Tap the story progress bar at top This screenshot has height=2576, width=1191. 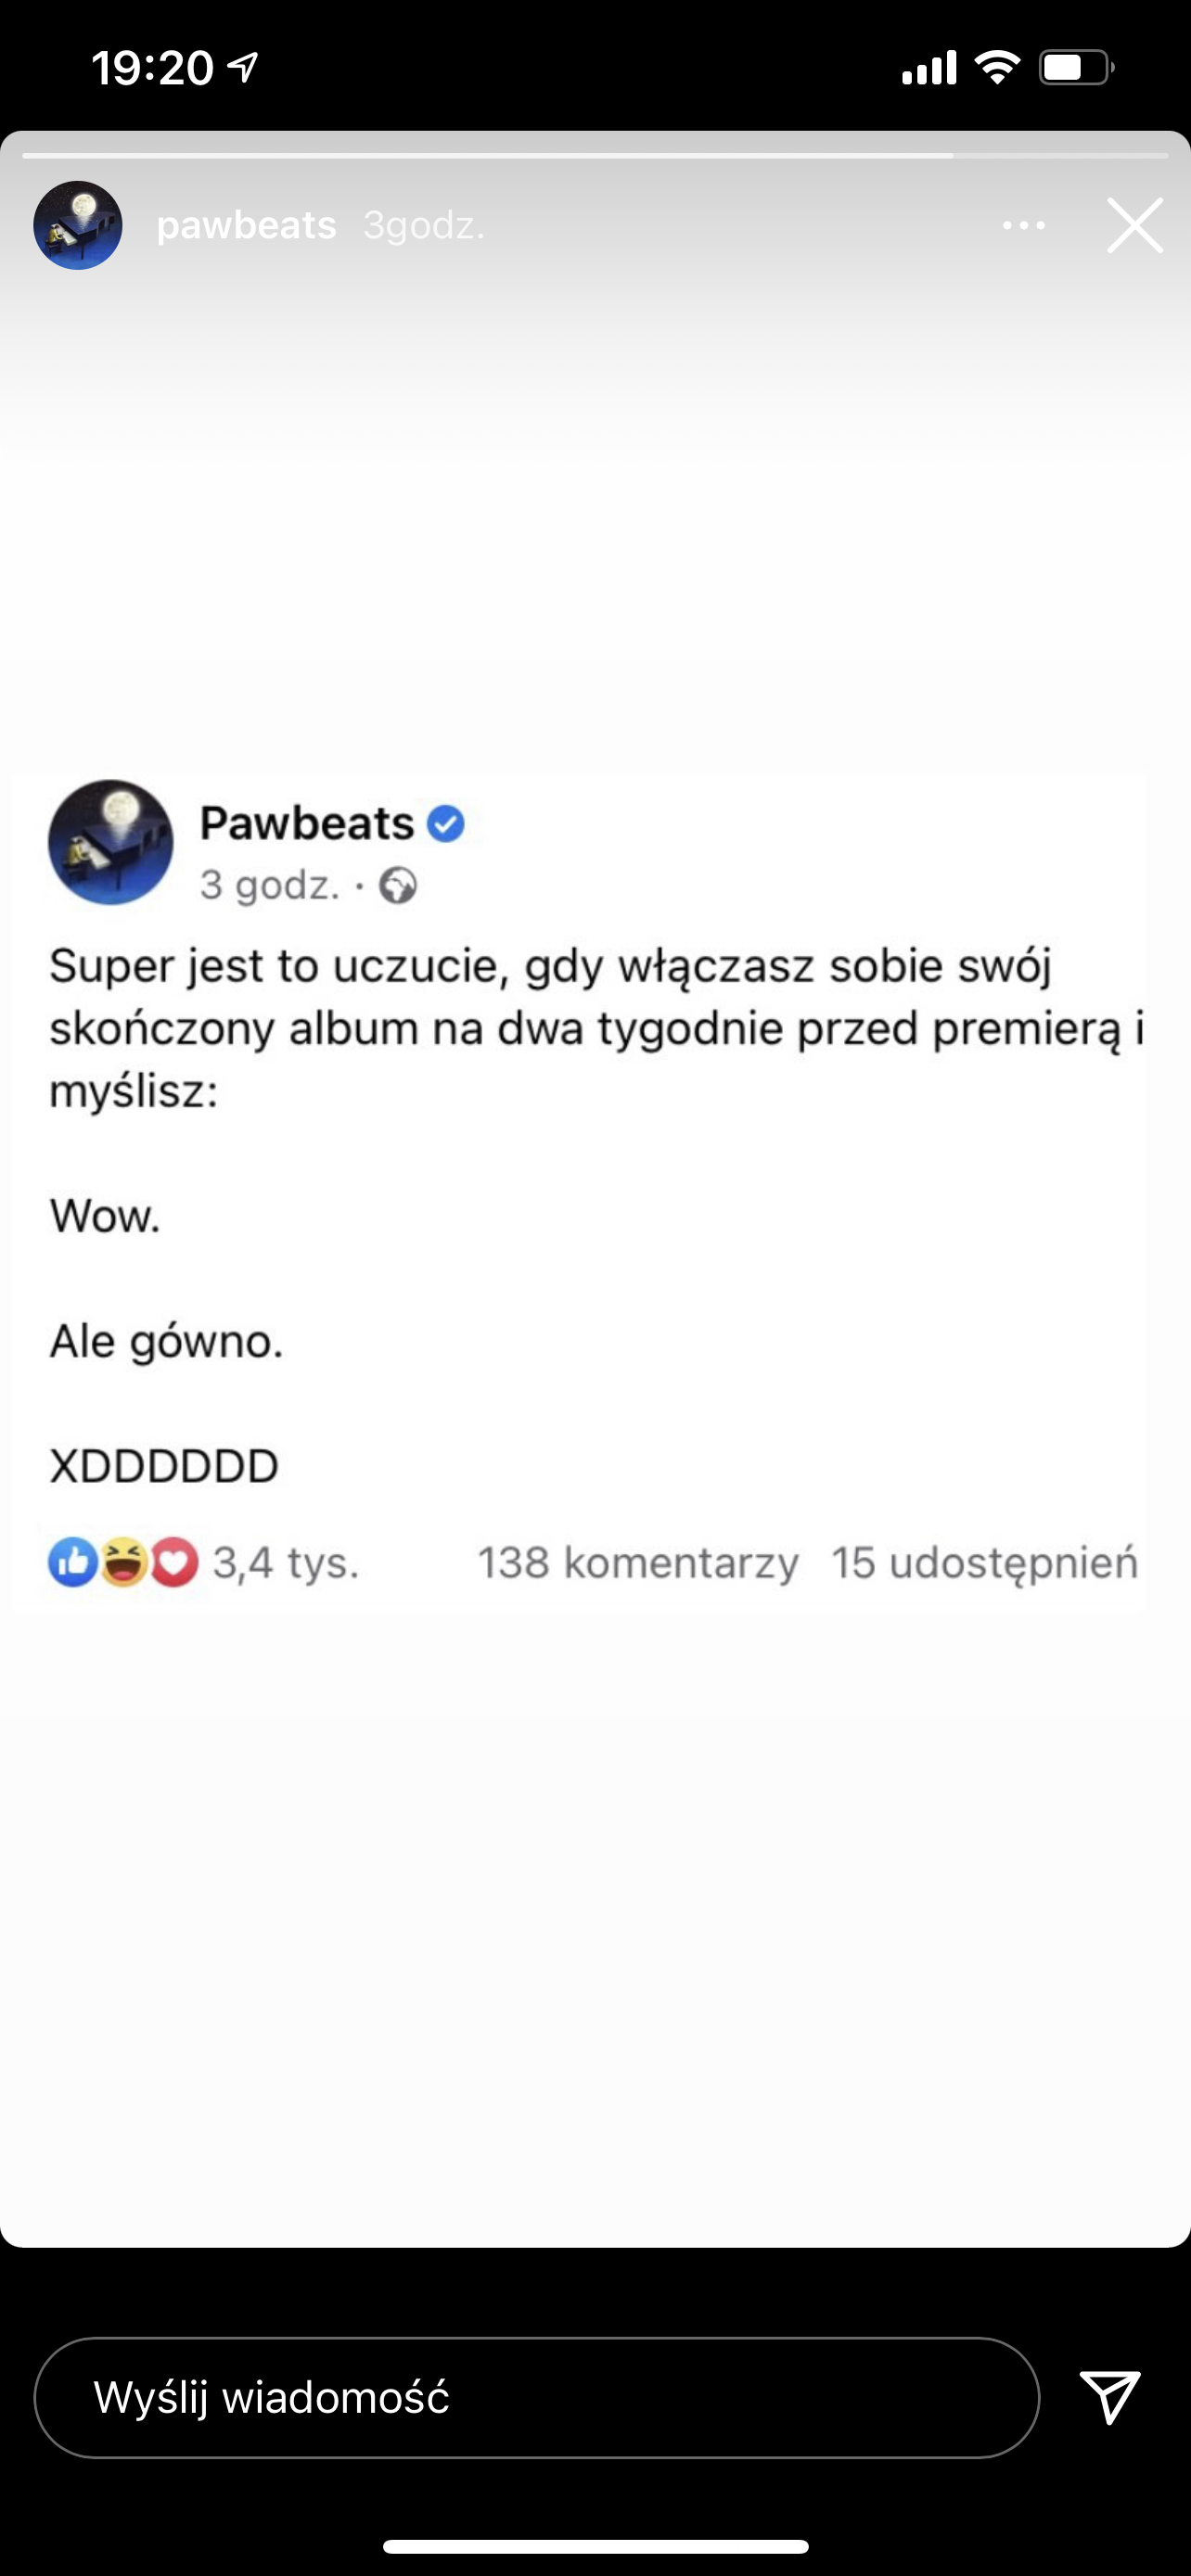click(x=595, y=156)
